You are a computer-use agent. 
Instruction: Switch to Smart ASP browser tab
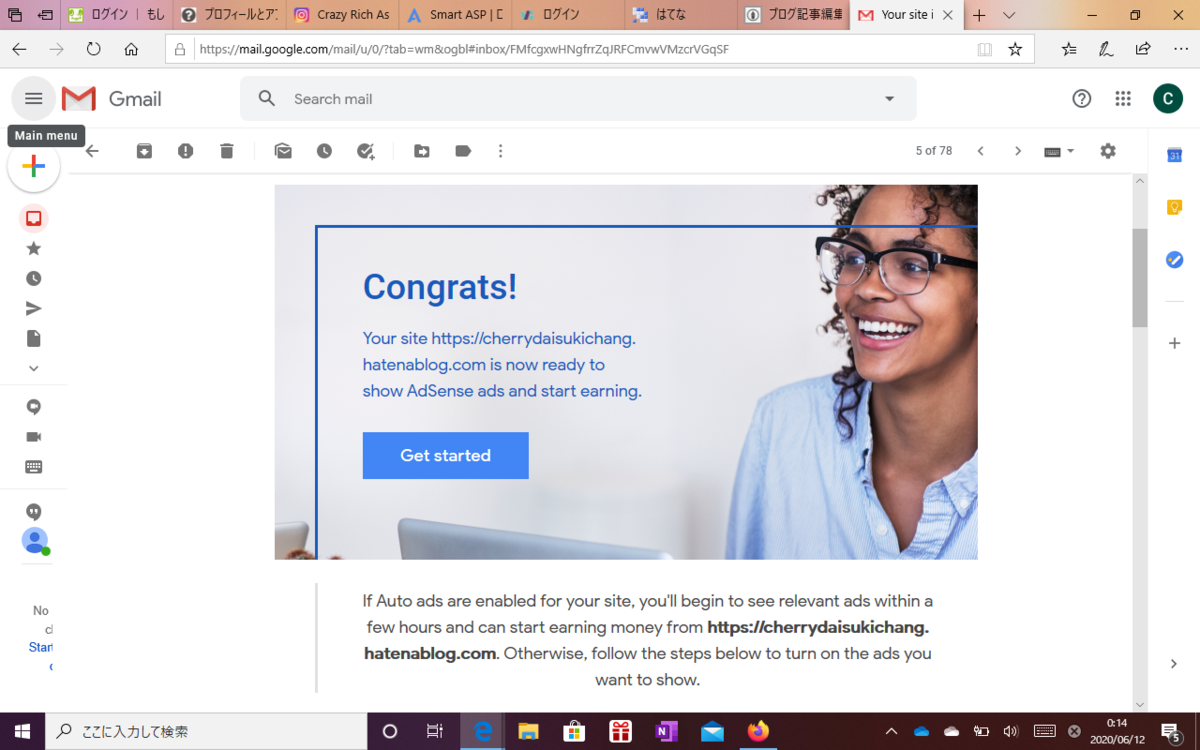coord(456,15)
